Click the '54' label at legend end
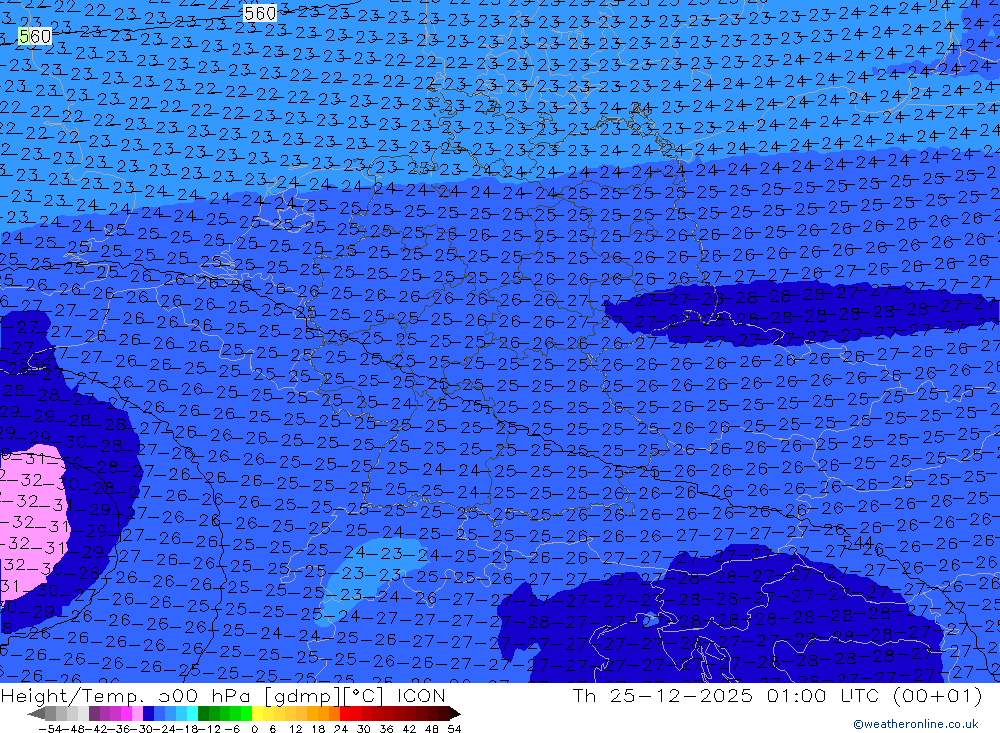The image size is (1000, 733). coord(454,729)
